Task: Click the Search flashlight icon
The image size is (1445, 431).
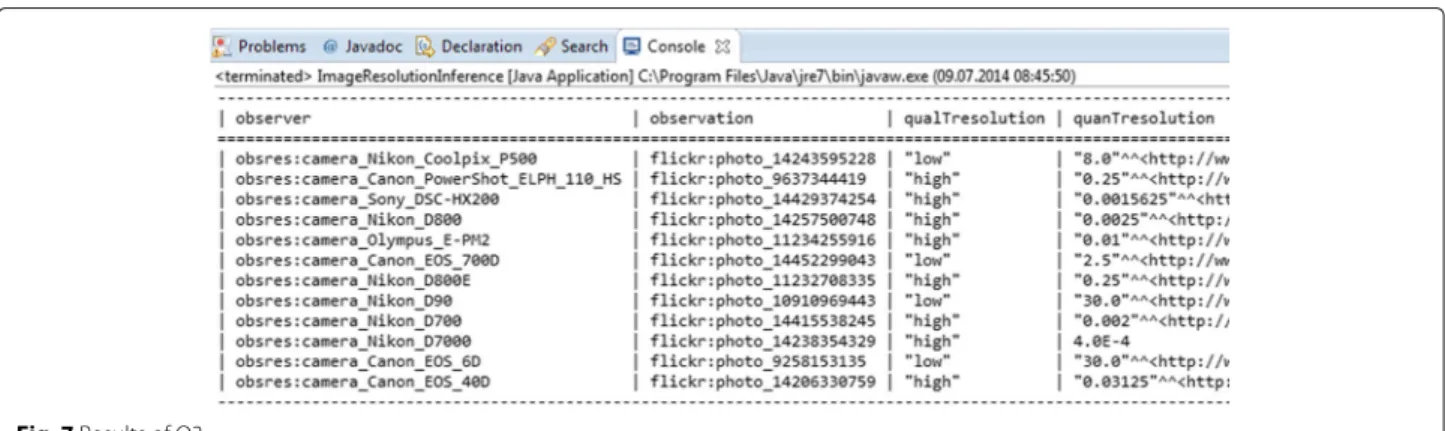Action: pyautogui.click(x=545, y=46)
